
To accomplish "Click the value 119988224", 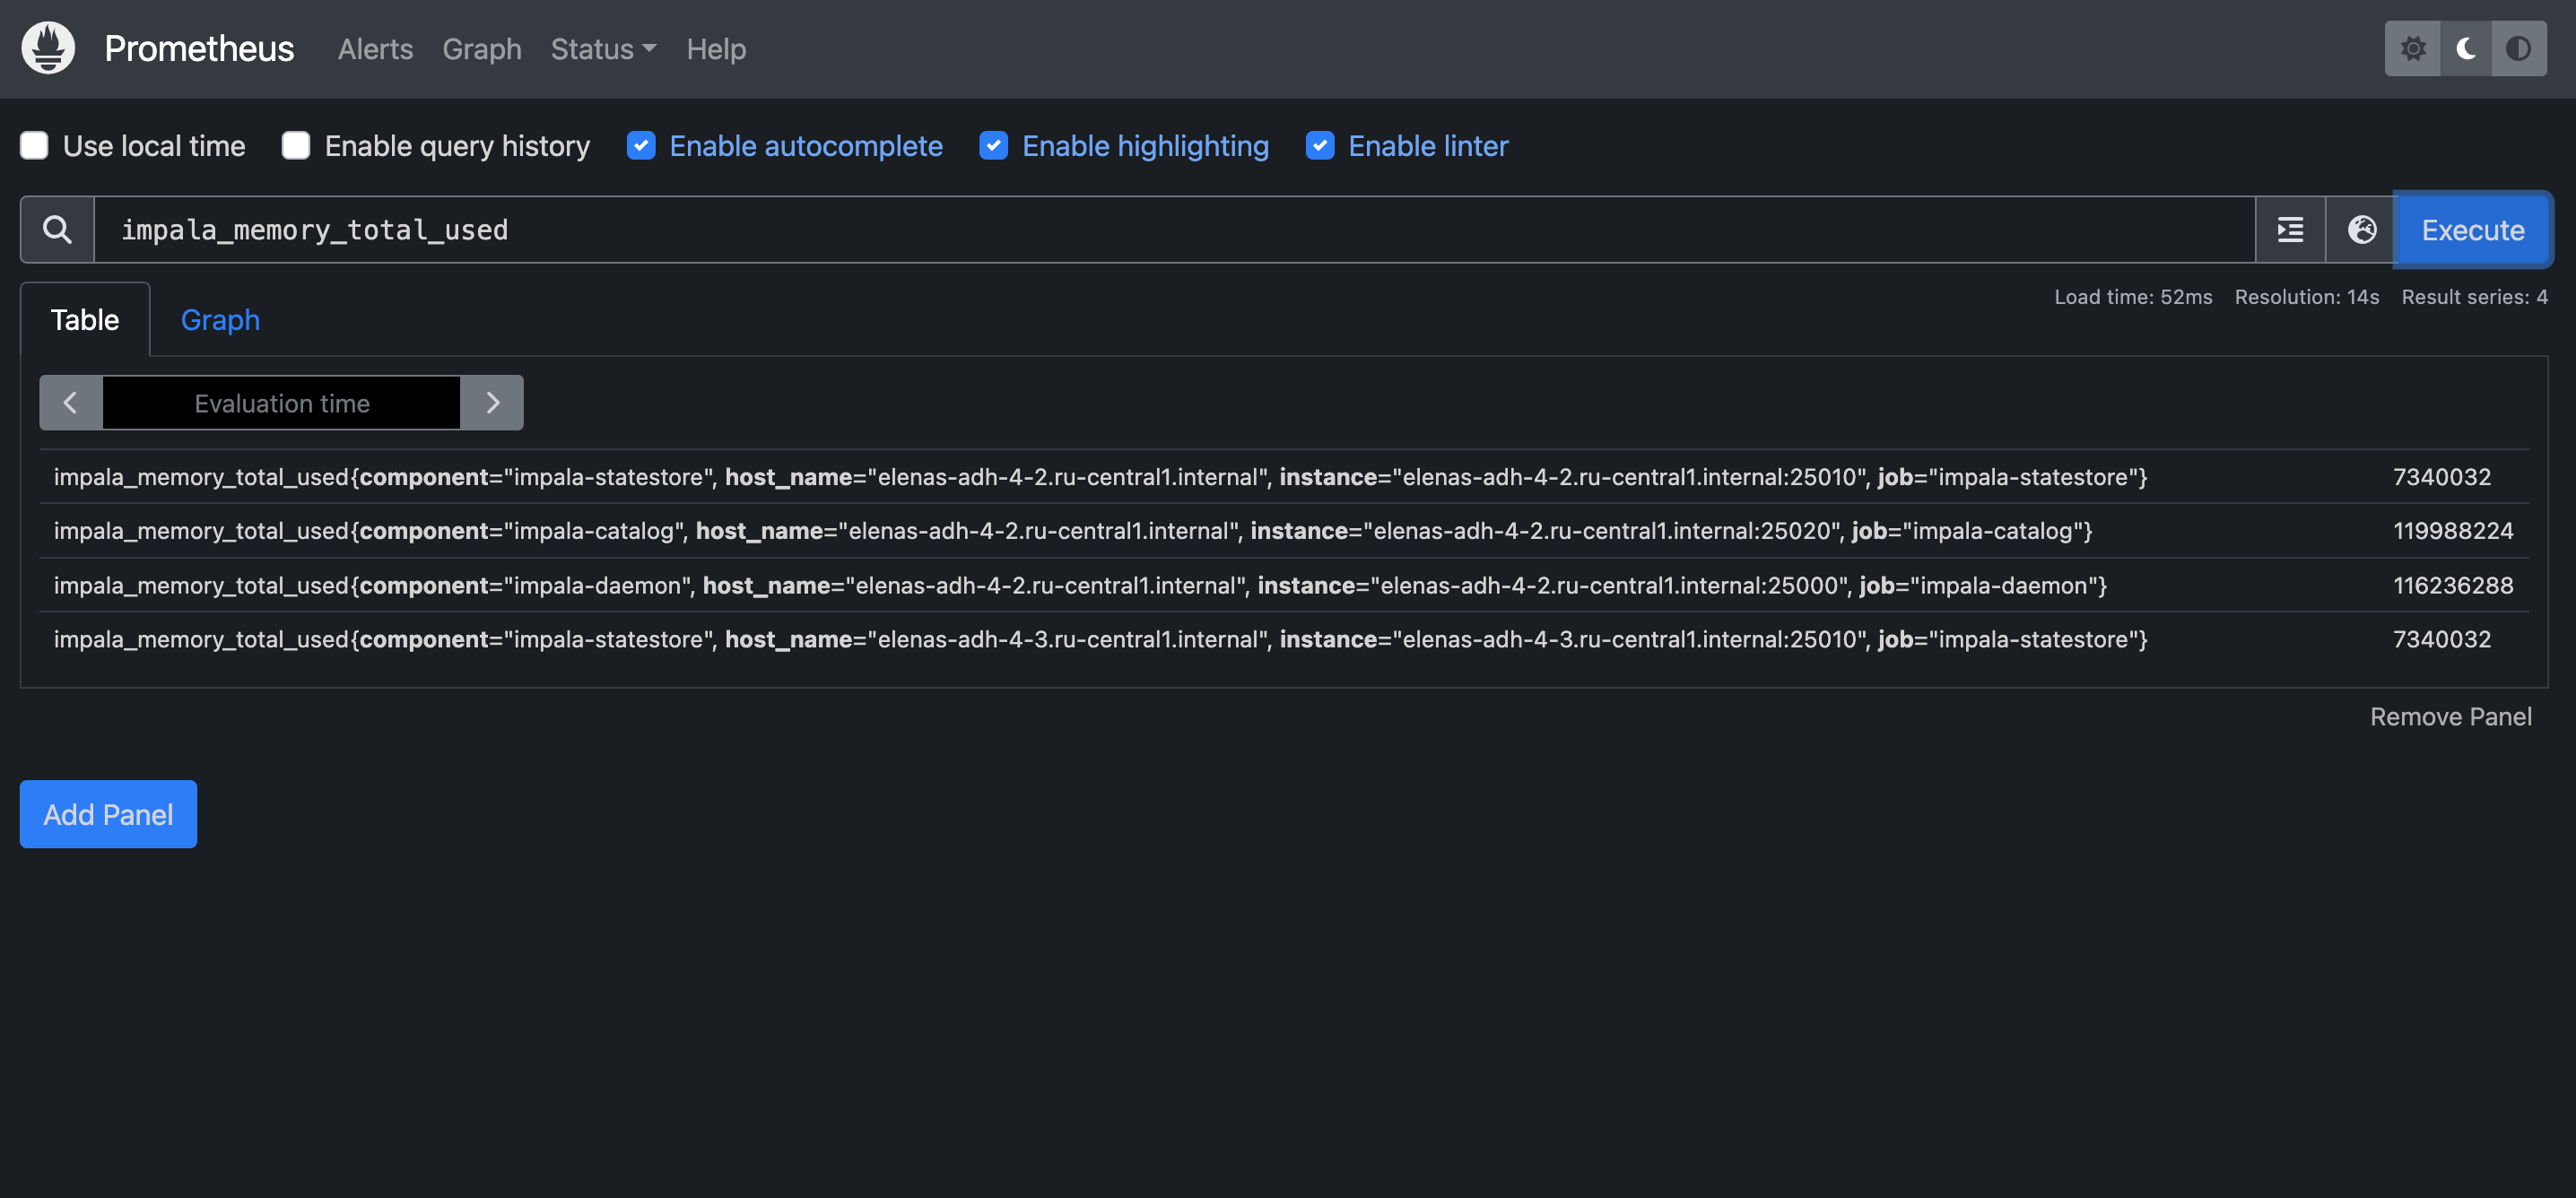I will [2452, 531].
